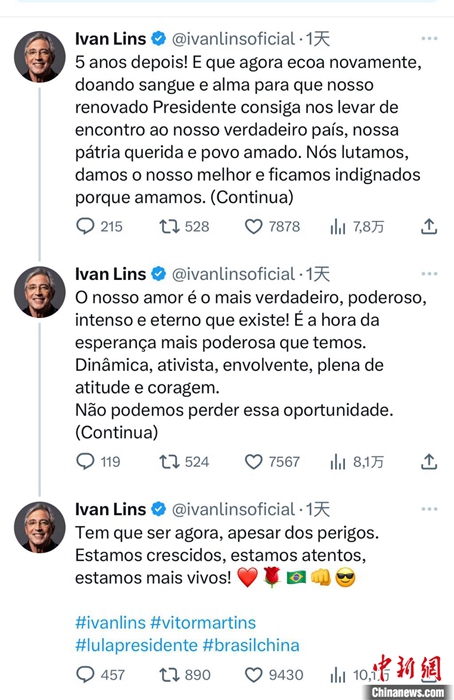Retweet the tweet with 528 retweets
Image resolution: width=454 pixels, height=700 pixels.
tap(169, 227)
